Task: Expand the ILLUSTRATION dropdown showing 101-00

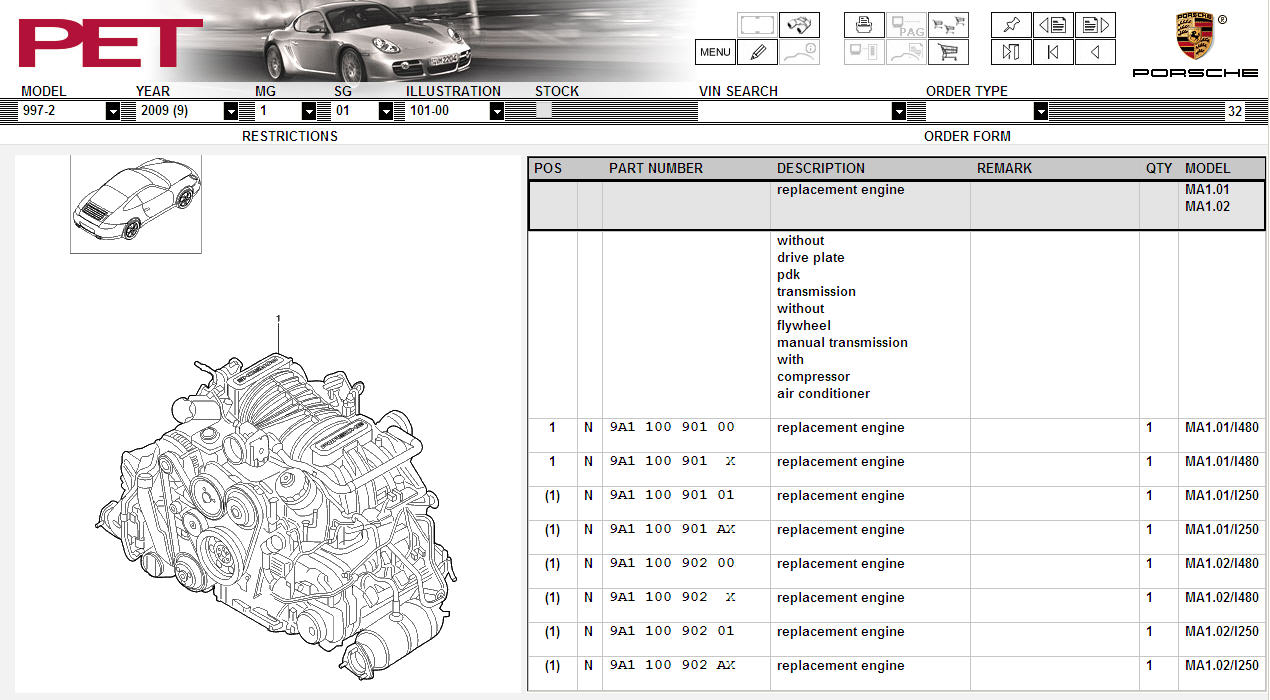Action: [x=497, y=112]
